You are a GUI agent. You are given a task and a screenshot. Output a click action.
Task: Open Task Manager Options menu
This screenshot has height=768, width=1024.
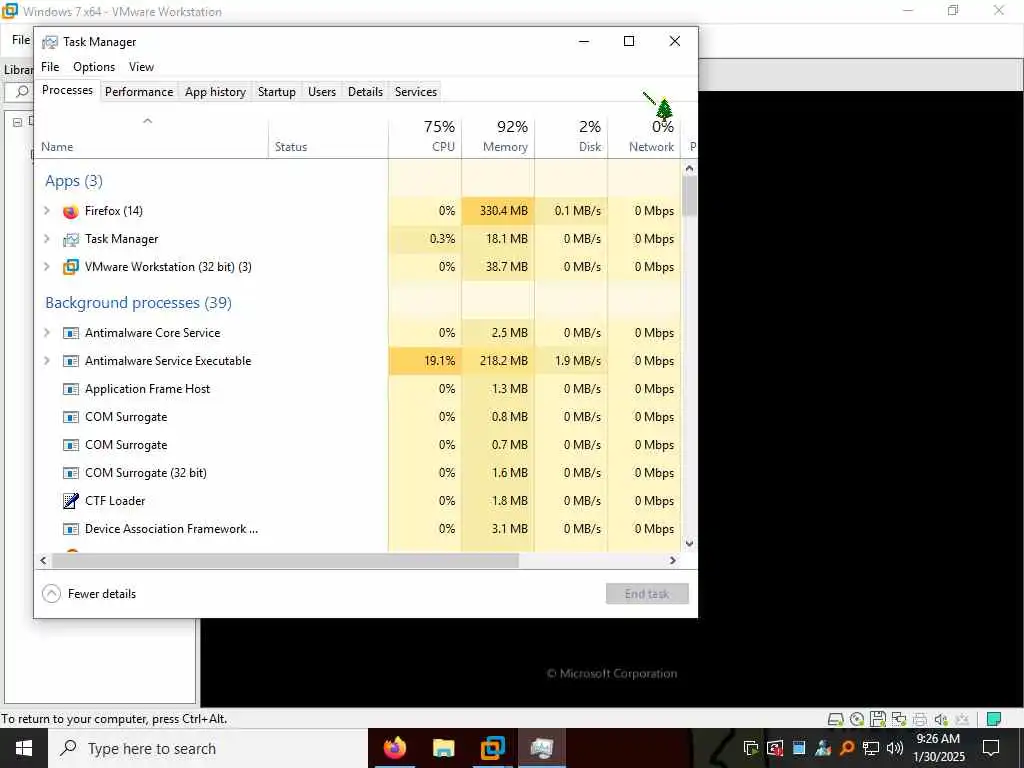[x=94, y=67]
